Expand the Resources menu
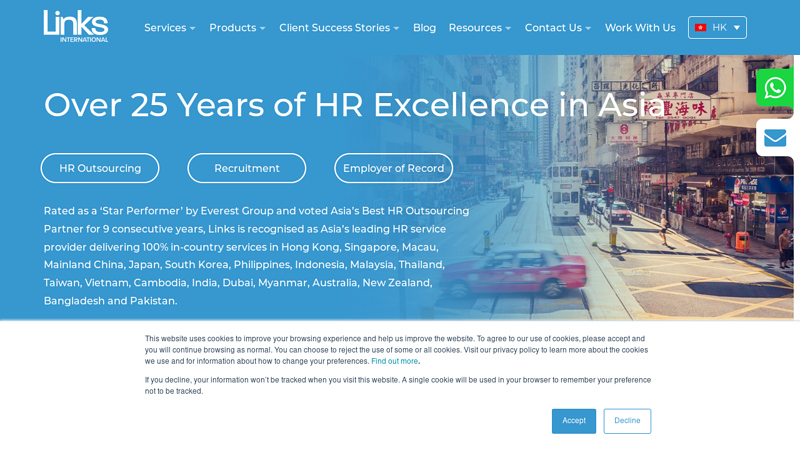 [480, 28]
